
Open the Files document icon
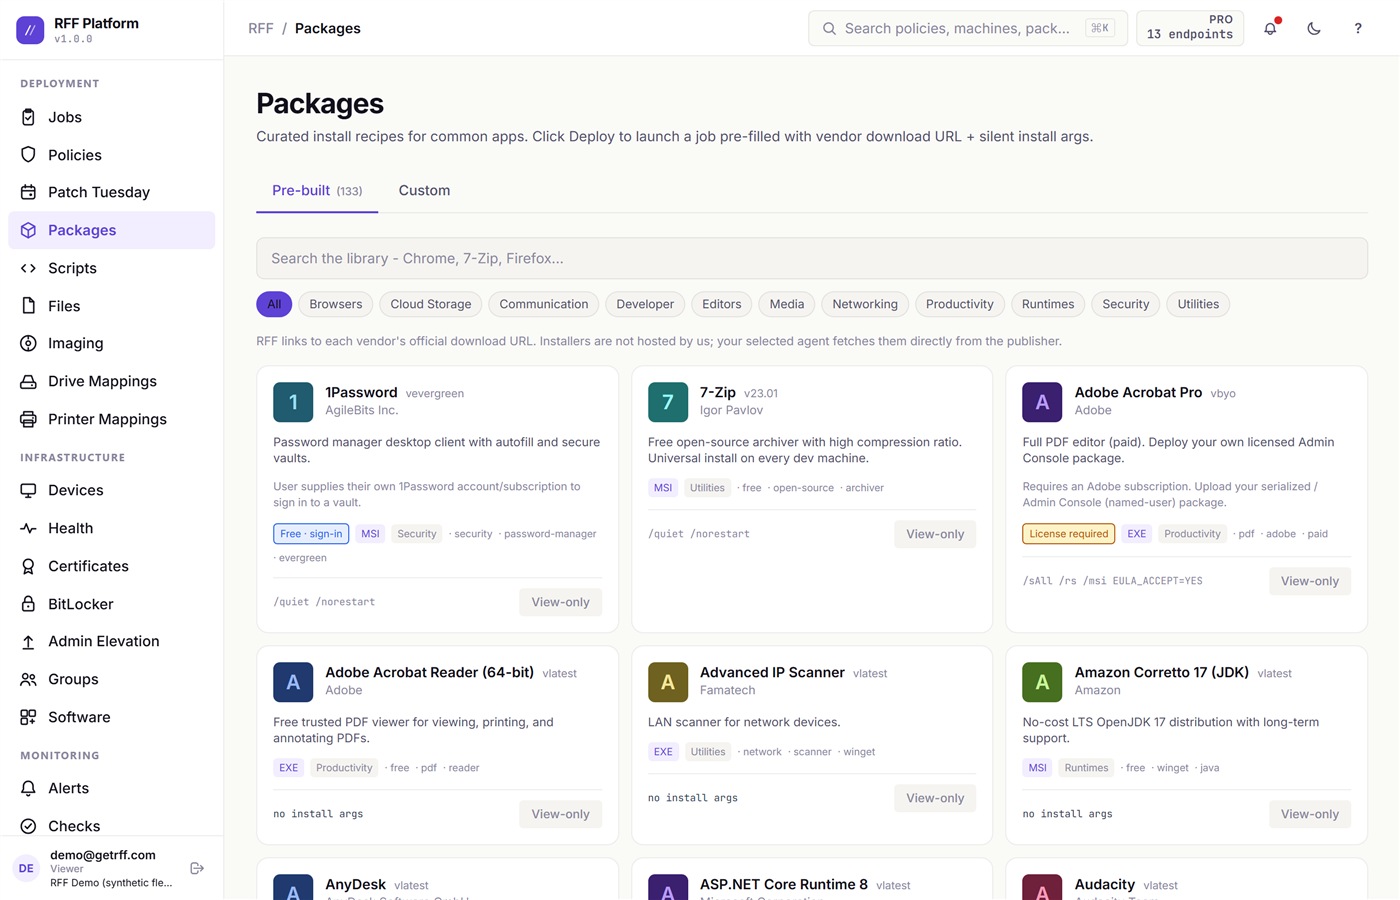click(28, 306)
